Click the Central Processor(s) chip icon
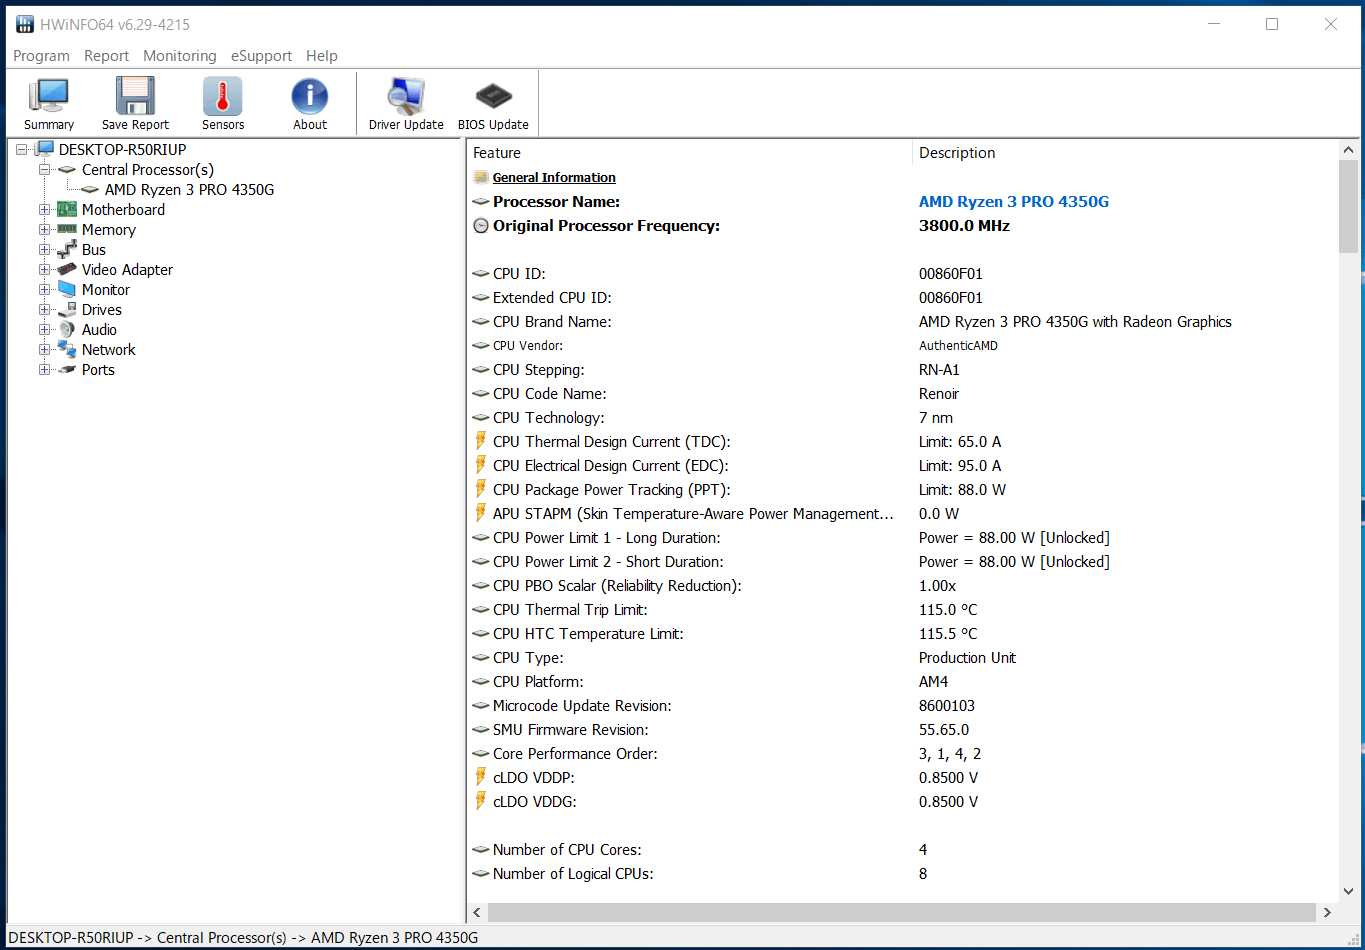The width and height of the screenshot is (1365, 950). 67,169
